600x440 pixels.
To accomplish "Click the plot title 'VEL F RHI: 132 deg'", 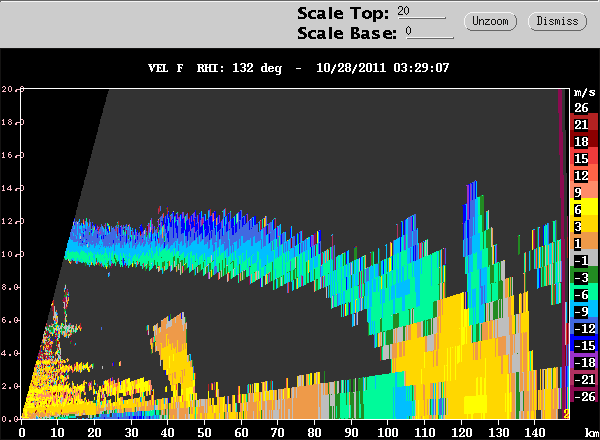I will click(215, 68).
